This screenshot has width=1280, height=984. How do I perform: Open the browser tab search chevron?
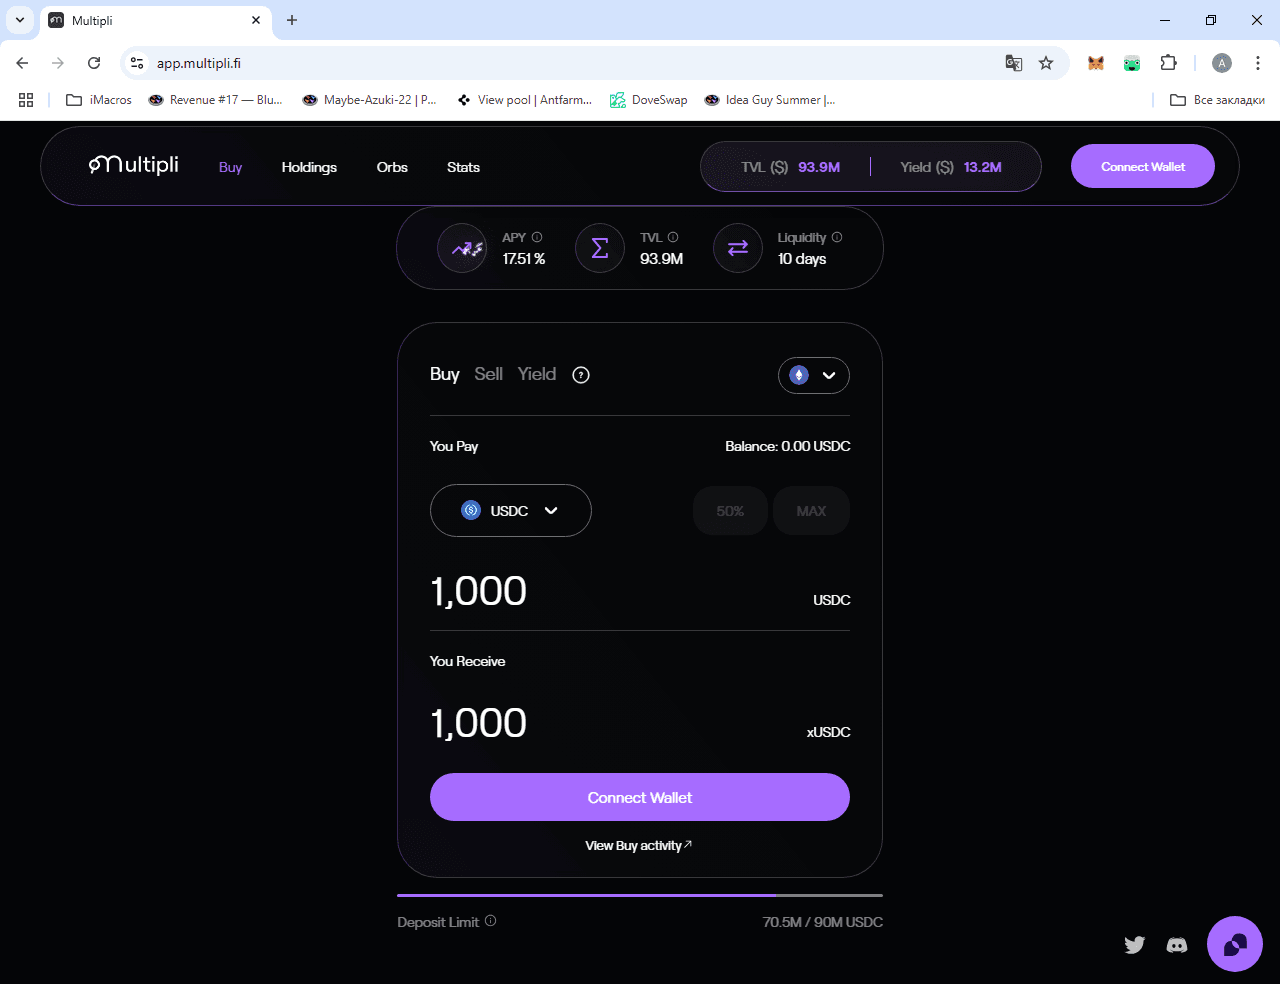[x=19, y=20]
